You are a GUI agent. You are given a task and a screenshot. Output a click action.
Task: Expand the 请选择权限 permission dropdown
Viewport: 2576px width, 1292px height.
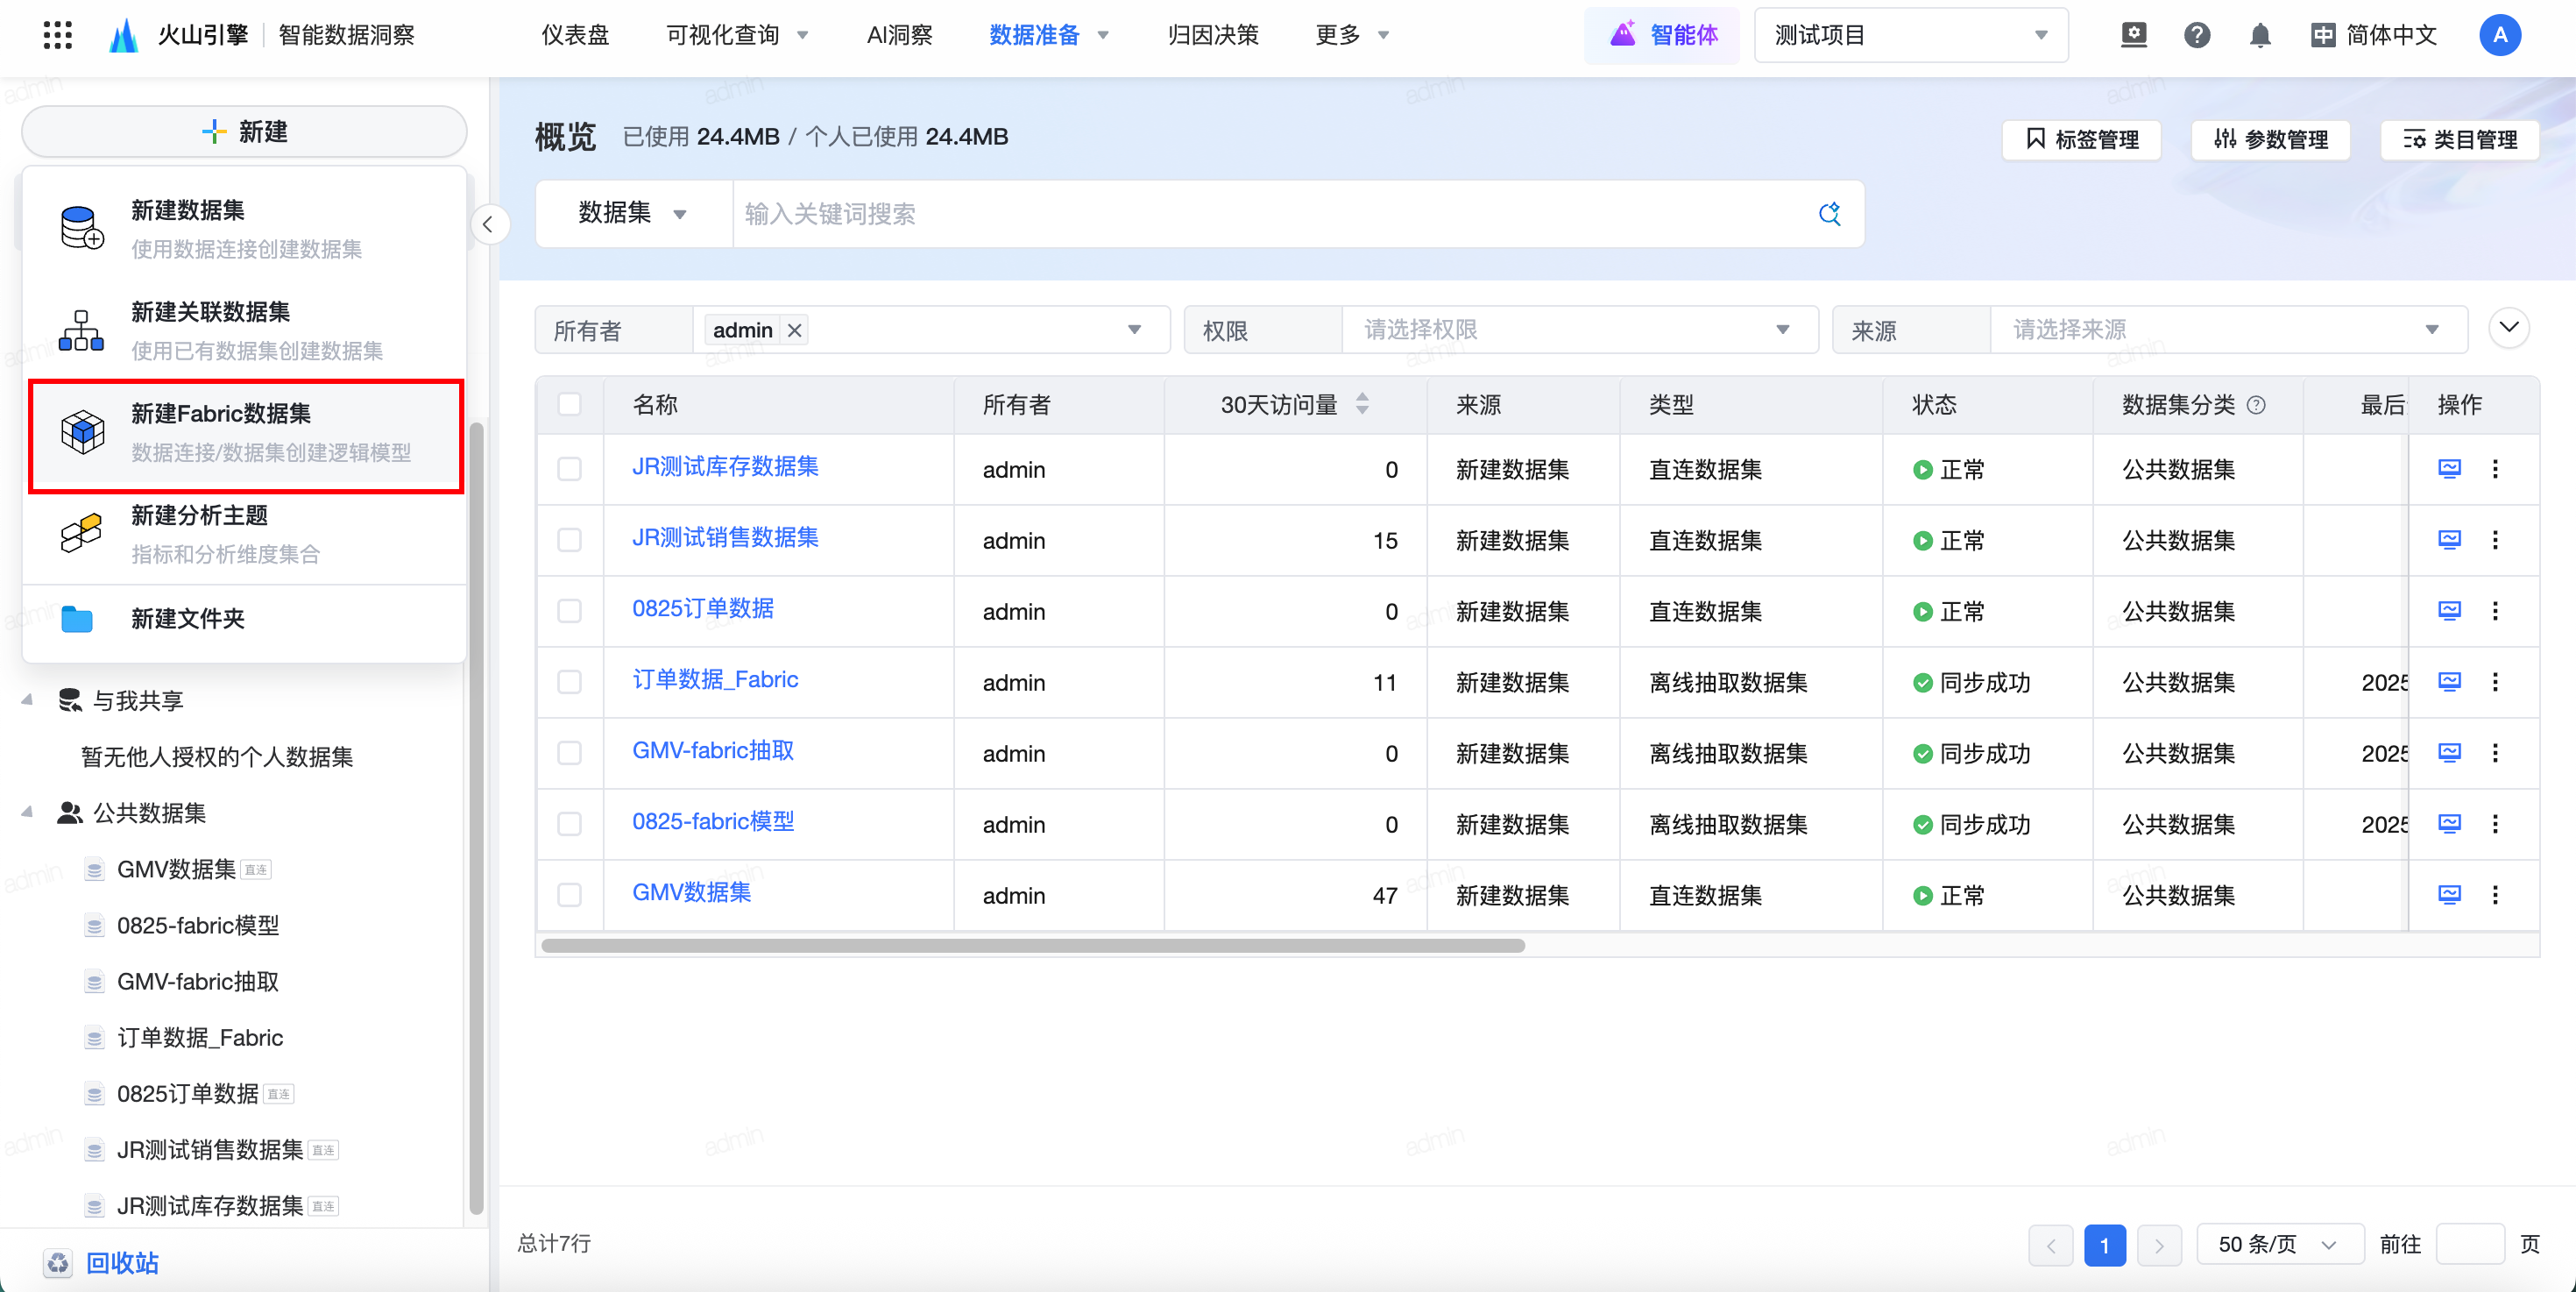click(1578, 330)
